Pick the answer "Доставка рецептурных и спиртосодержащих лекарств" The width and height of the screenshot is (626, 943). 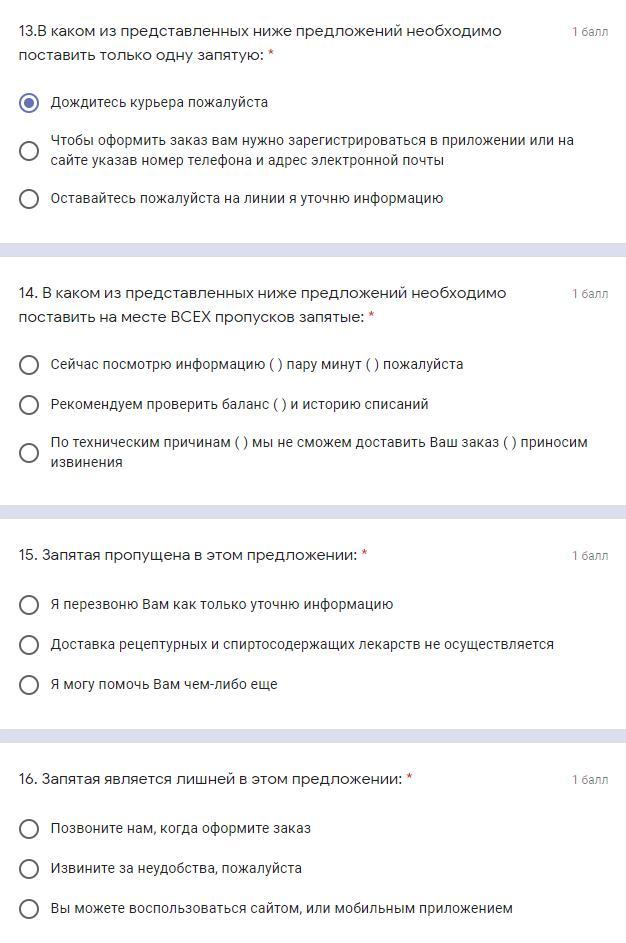pyautogui.click(x=29, y=644)
